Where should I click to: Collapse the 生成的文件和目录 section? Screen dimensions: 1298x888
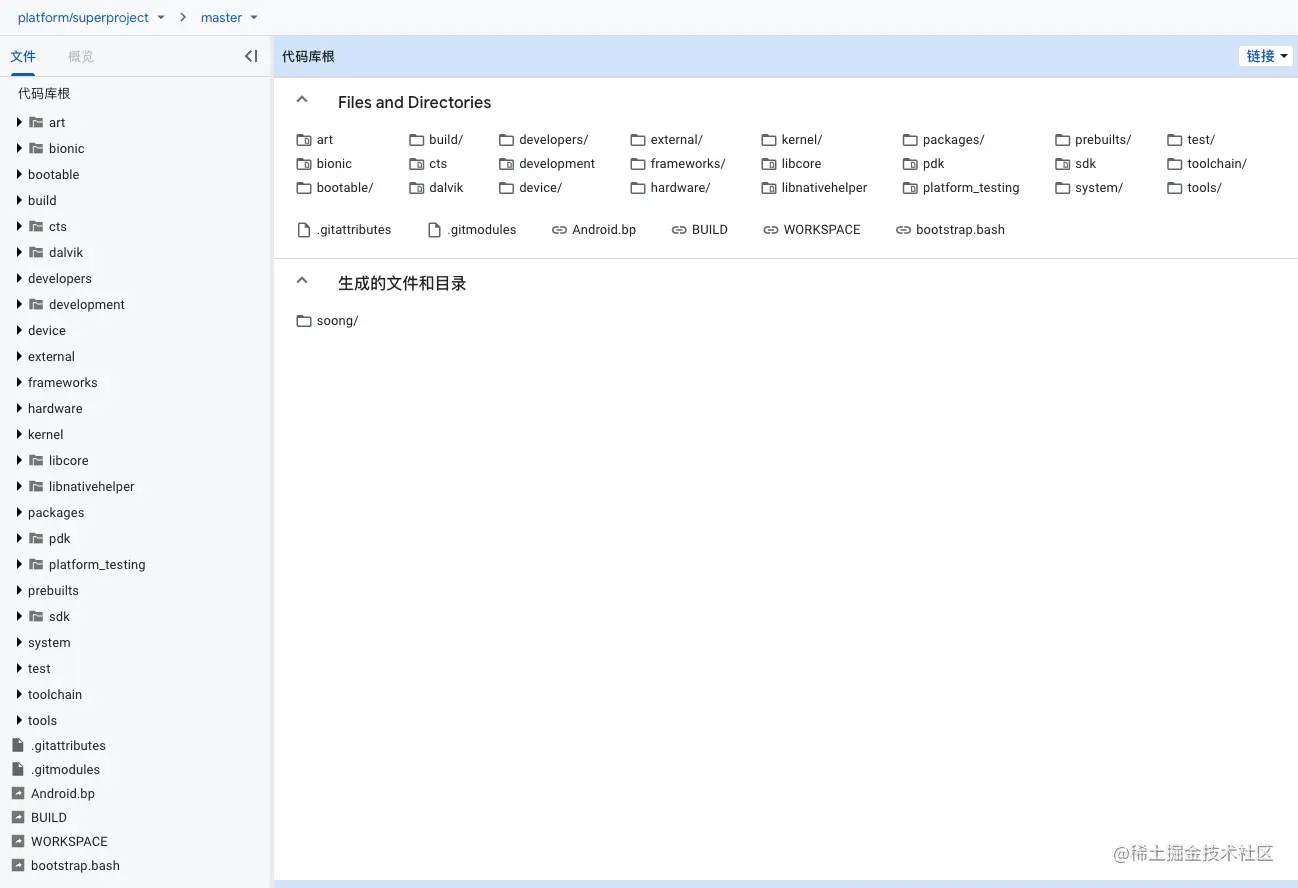coord(302,282)
